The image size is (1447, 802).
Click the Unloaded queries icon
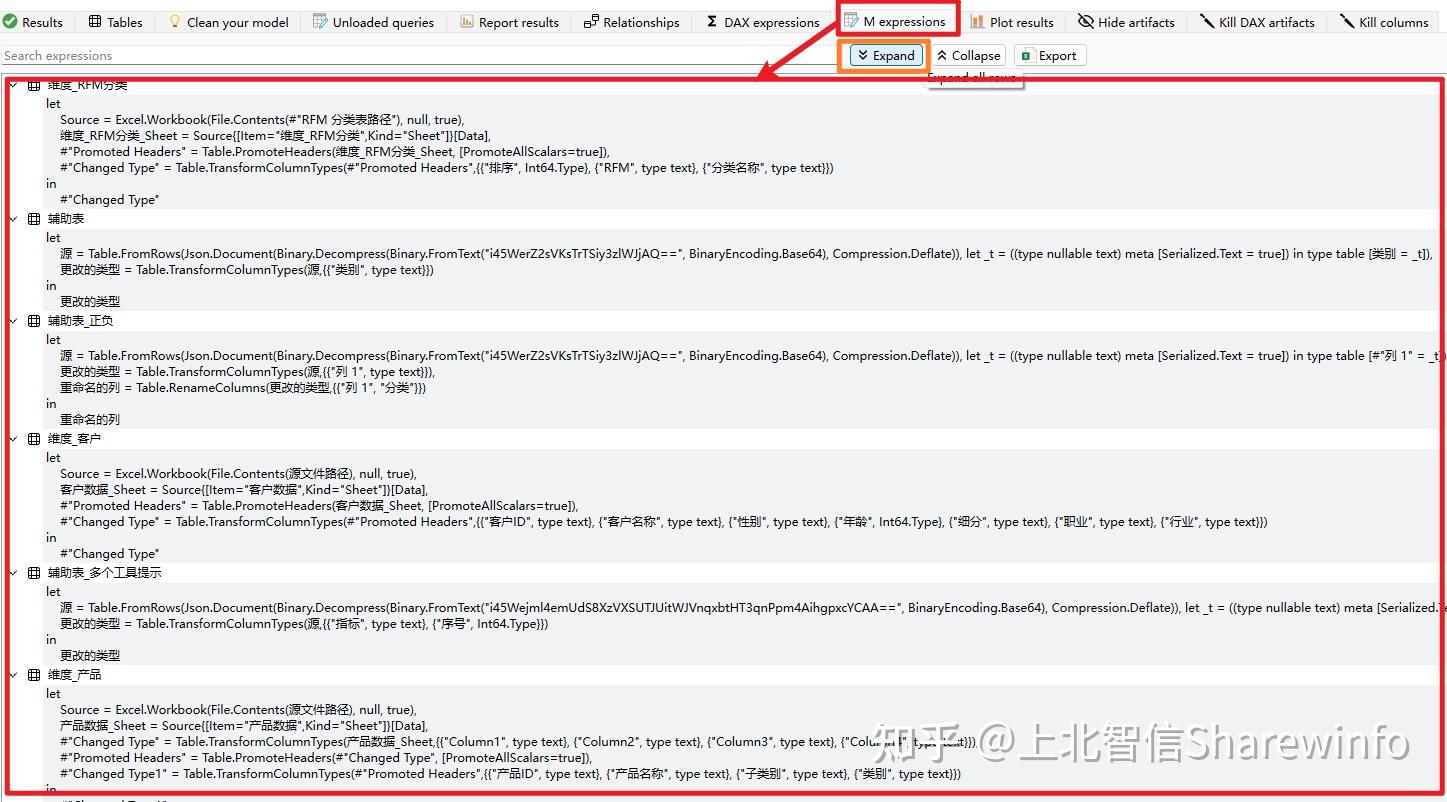pyautogui.click(x=319, y=21)
